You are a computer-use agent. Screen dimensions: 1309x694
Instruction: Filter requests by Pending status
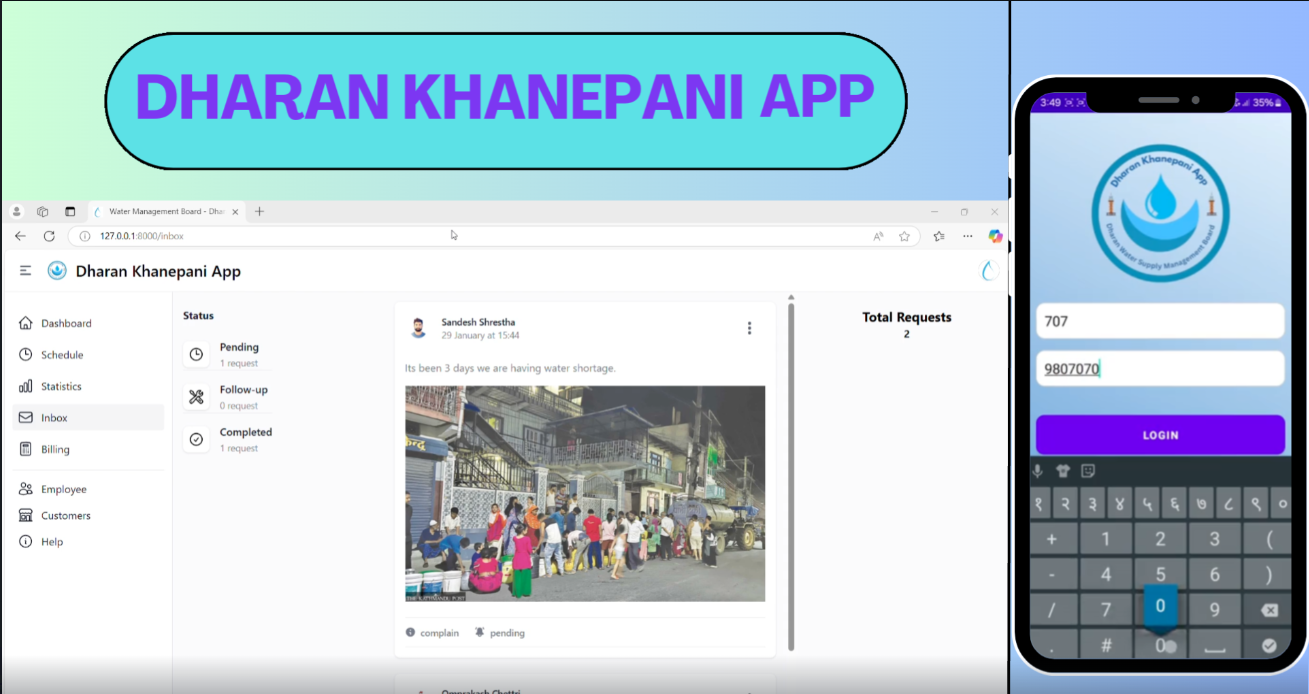coord(238,354)
